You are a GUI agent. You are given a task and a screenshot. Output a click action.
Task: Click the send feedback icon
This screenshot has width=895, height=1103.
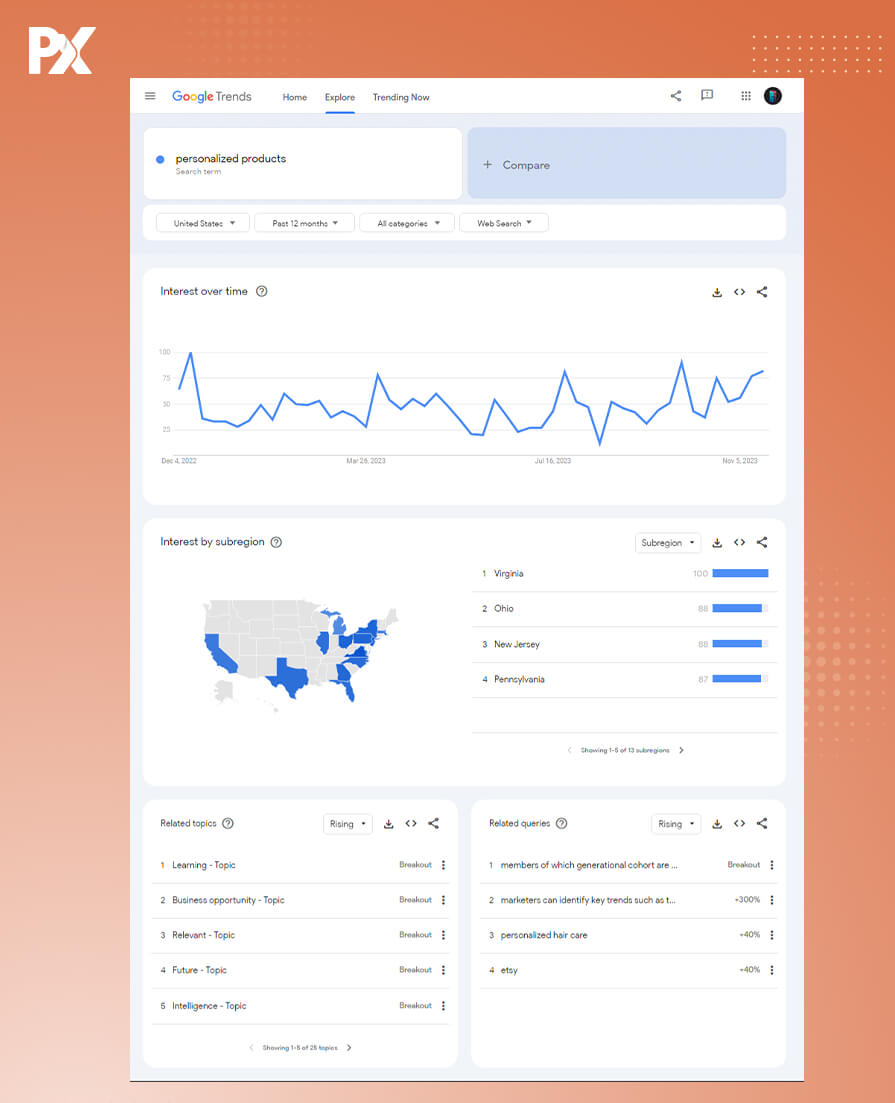point(707,96)
